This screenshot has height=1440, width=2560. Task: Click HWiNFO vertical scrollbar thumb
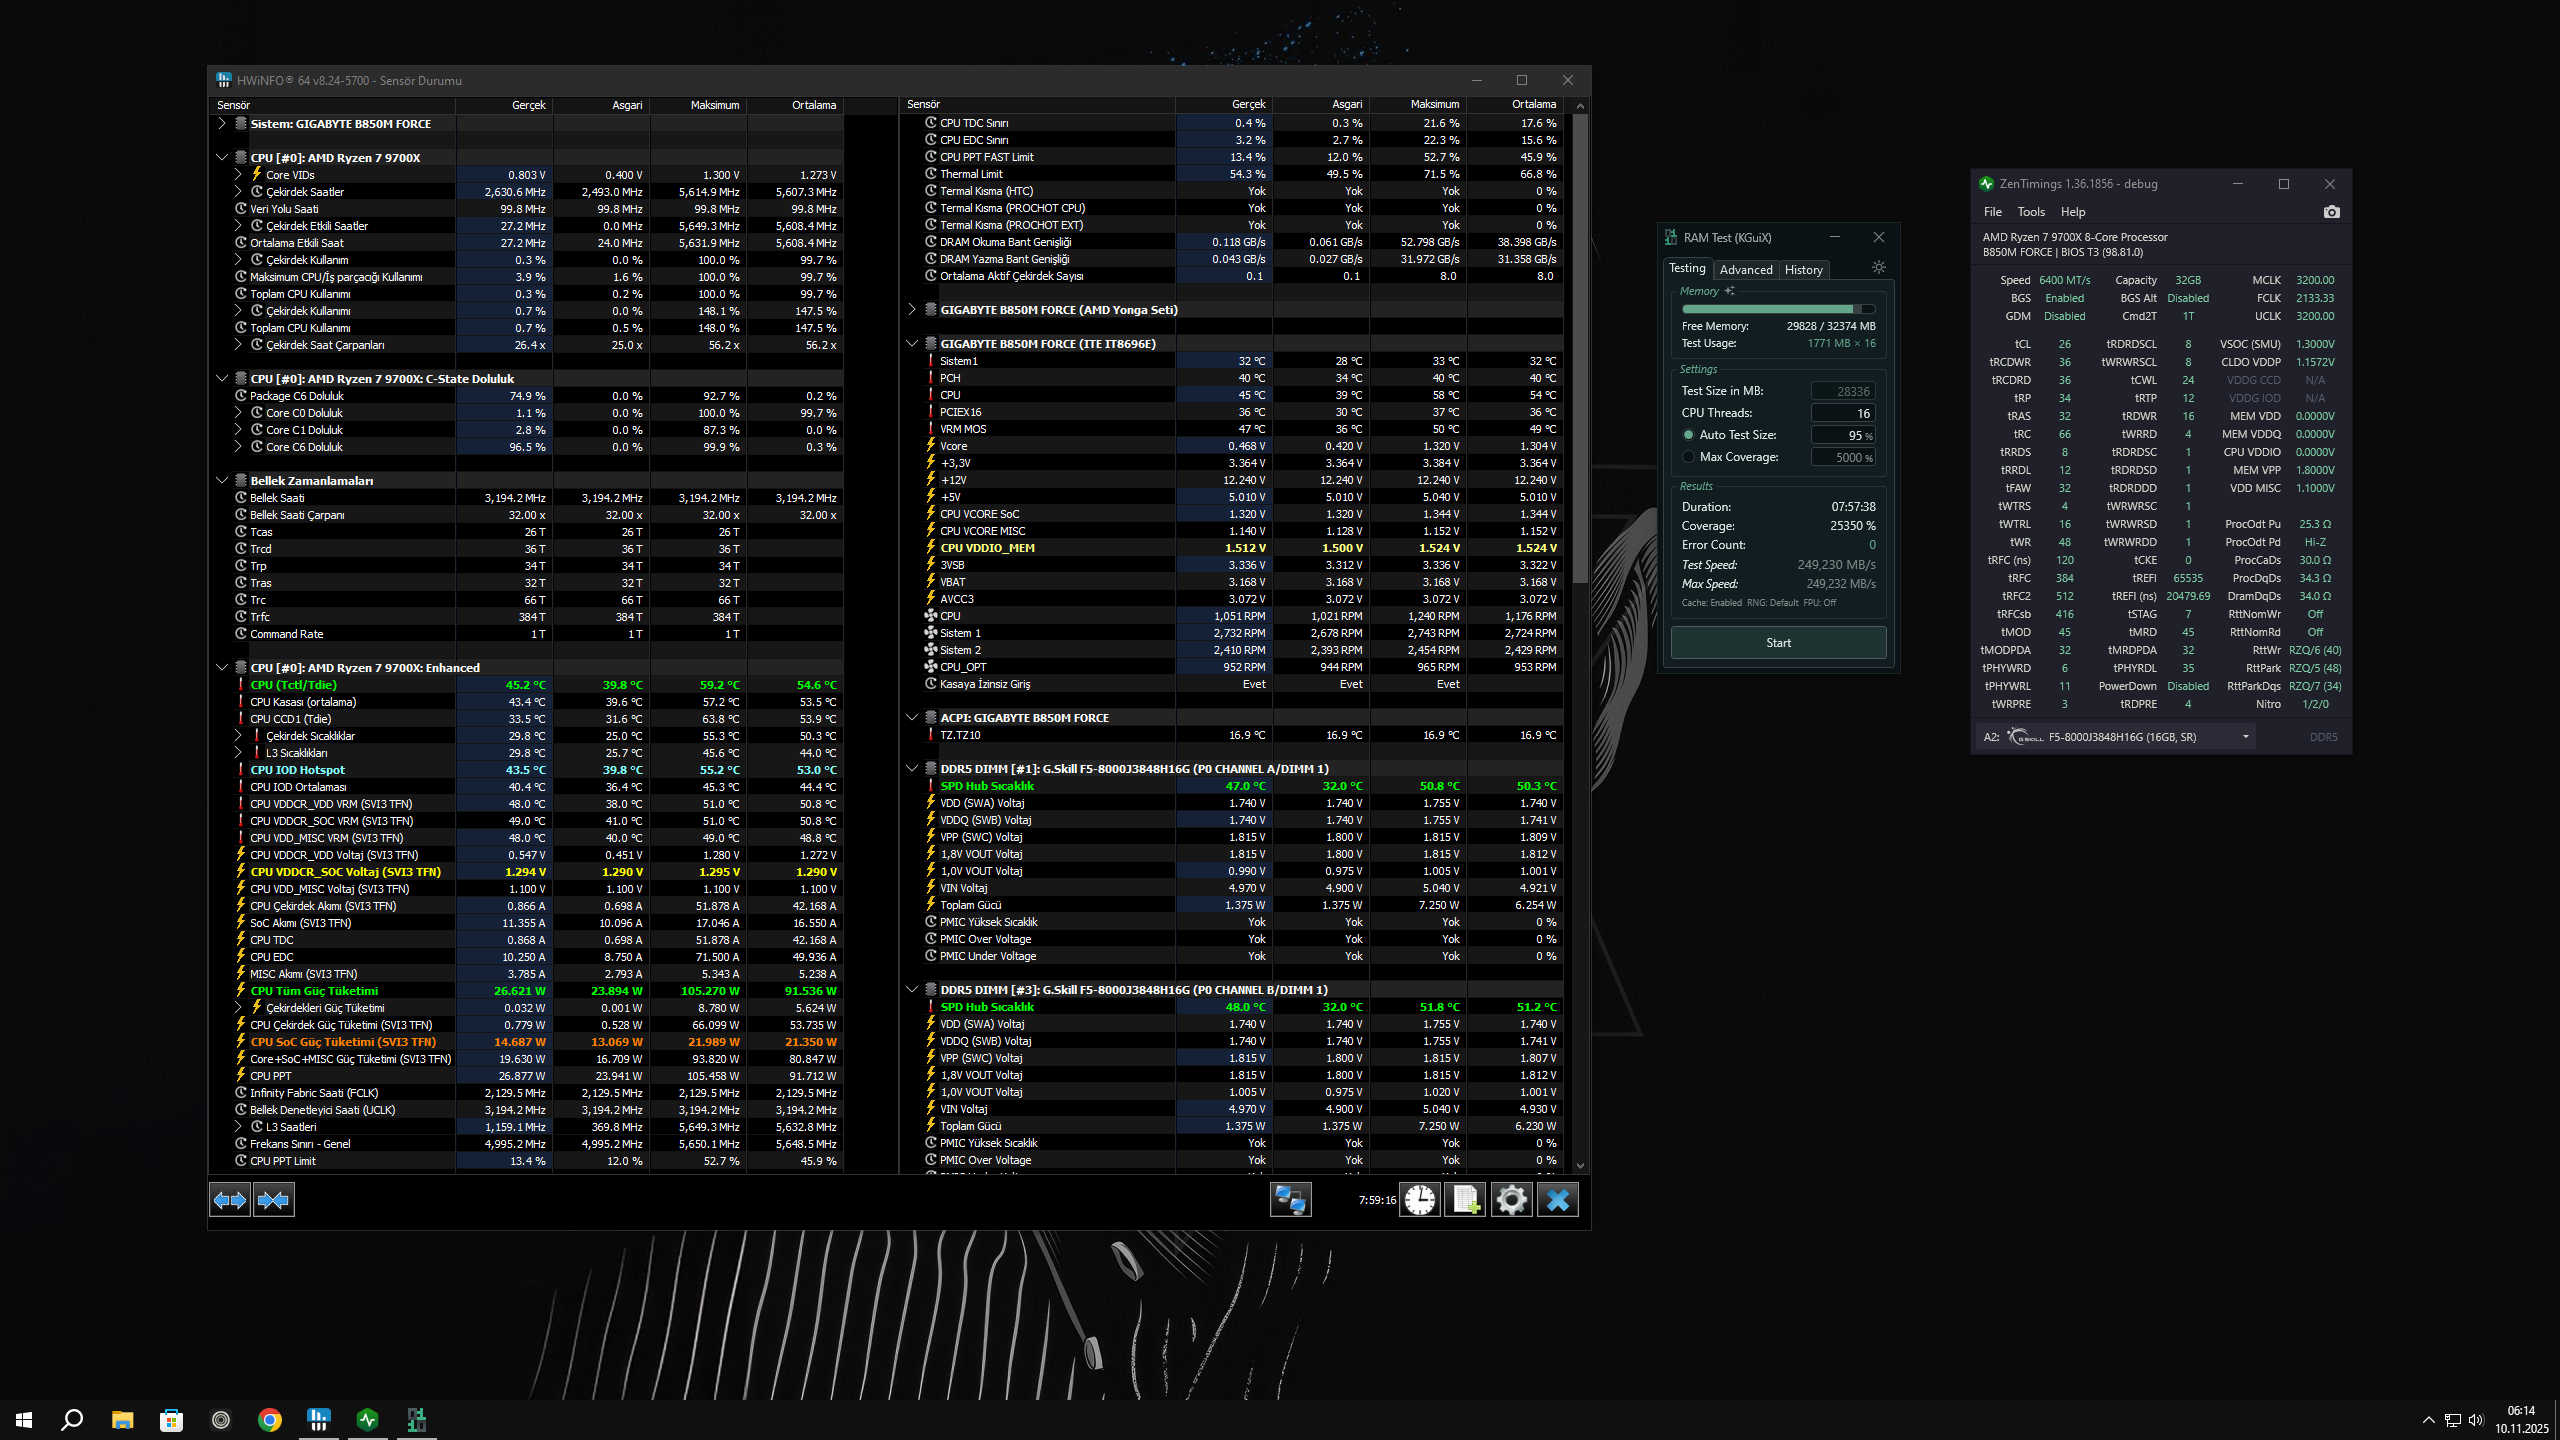pyautogui.click(x=1580, y=348)
